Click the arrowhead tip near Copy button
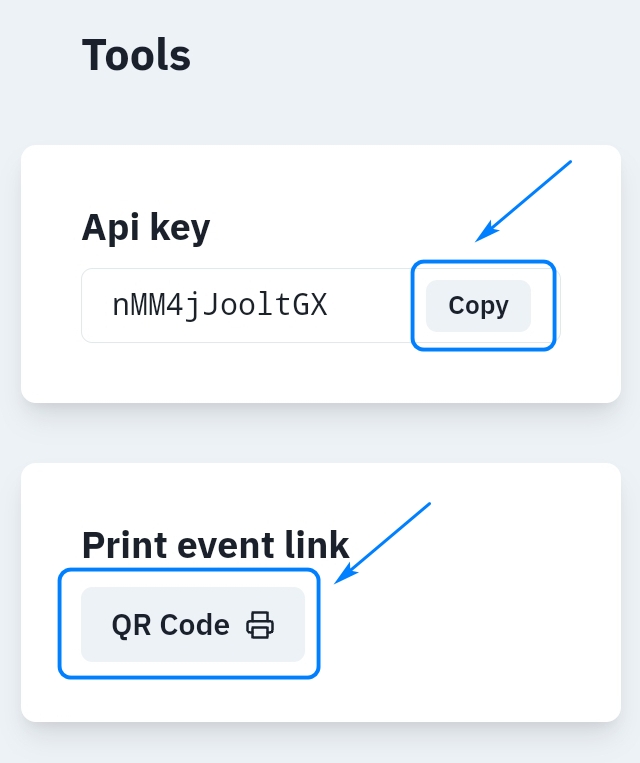 click(478, 240)
